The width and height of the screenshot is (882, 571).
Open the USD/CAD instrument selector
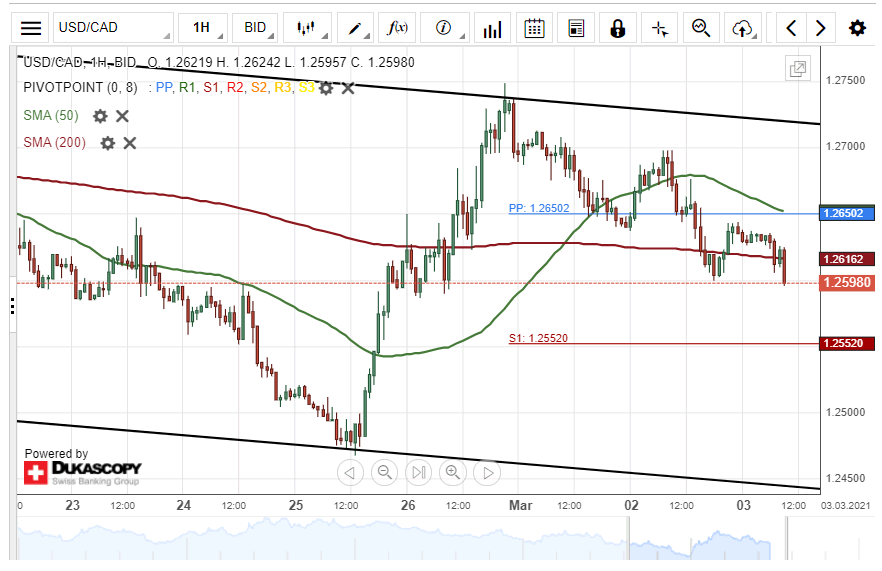(x=113, y=28)
